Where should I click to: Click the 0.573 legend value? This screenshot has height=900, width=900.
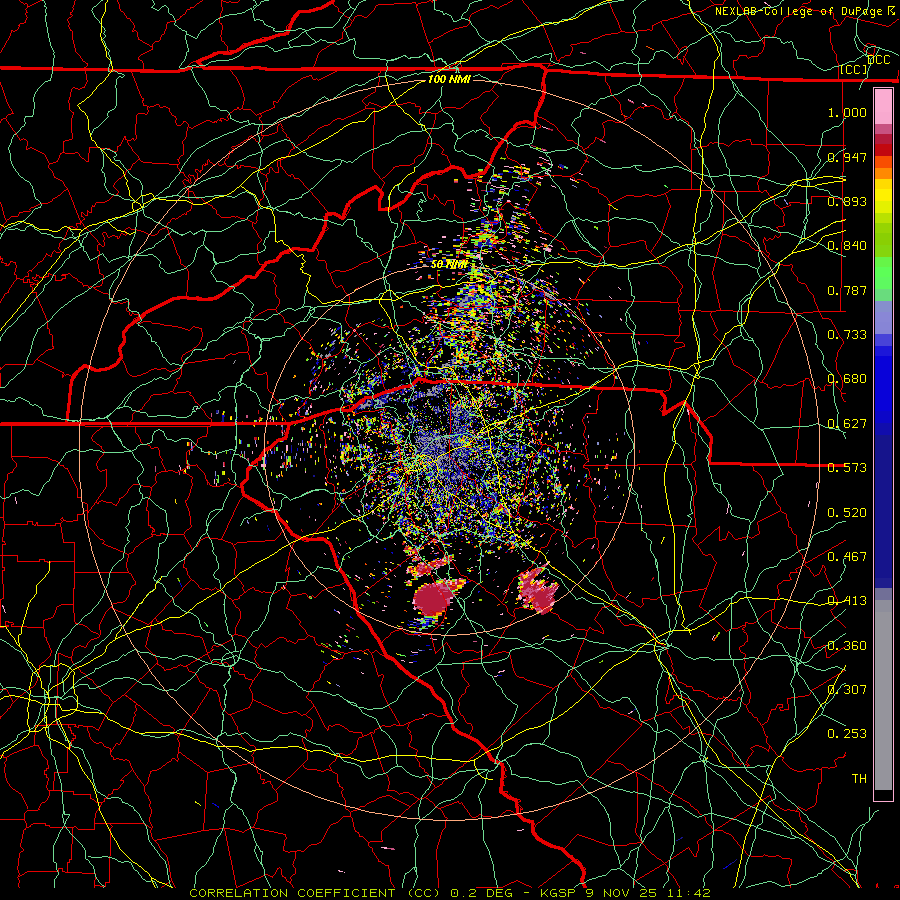coord(847,468)
